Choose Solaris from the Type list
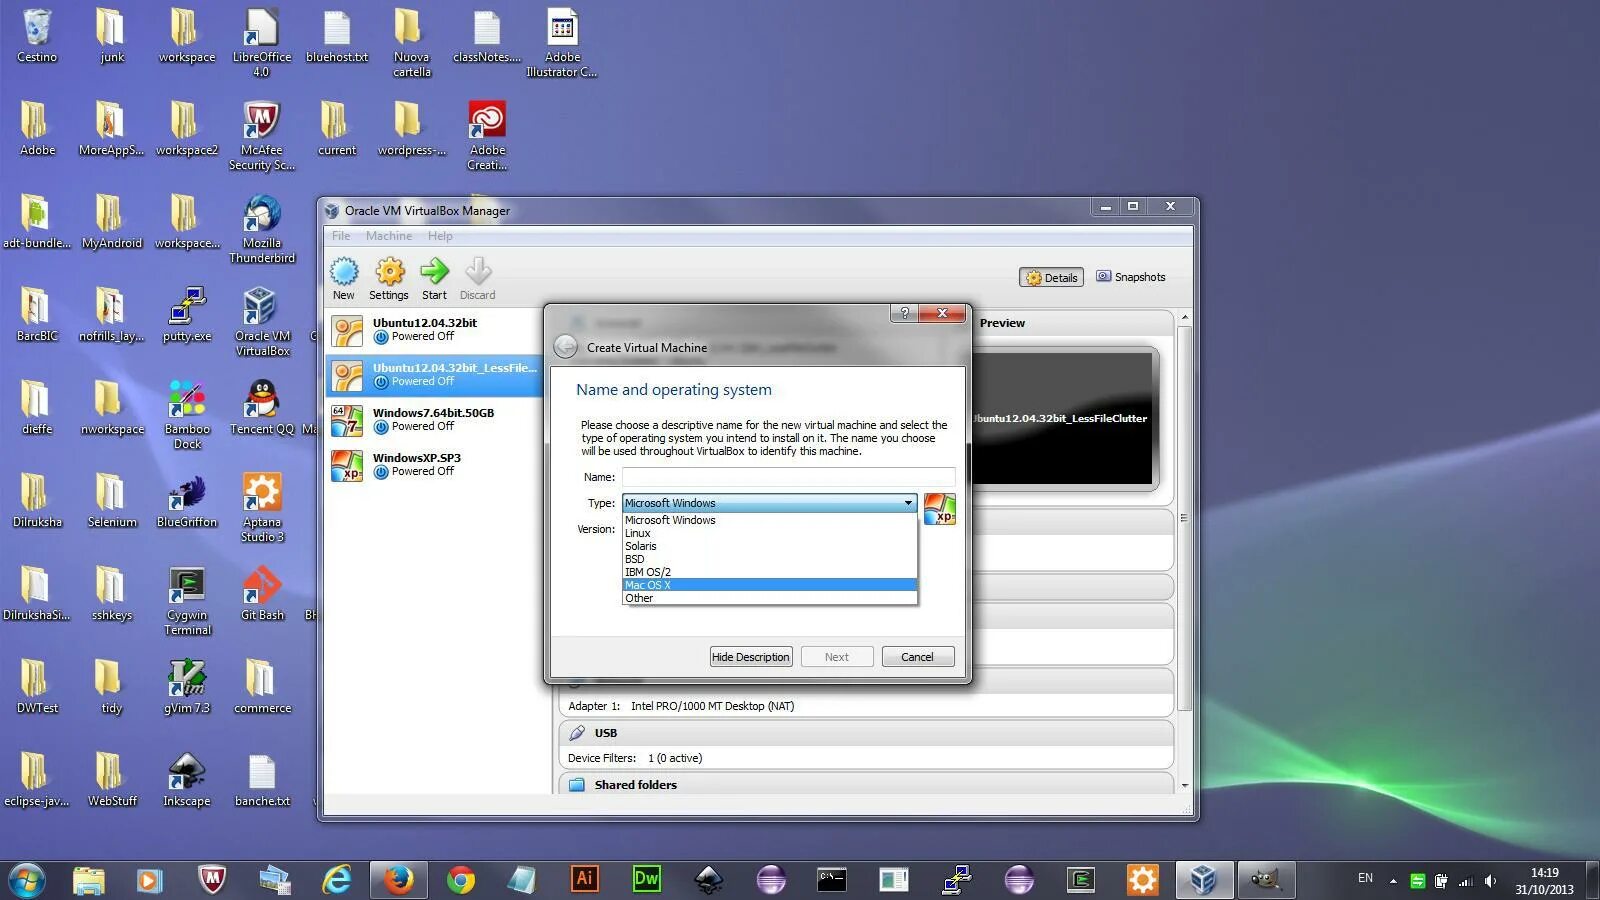Viewport: 1600px width, 900px height. click(x=769, y=546)
